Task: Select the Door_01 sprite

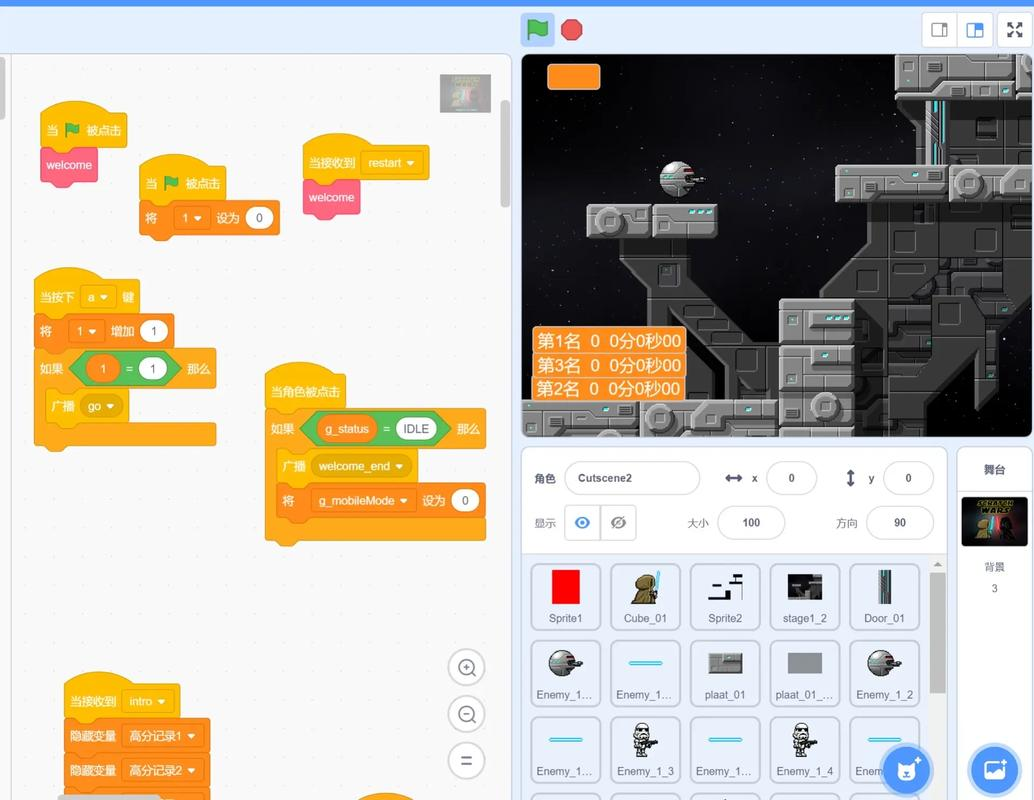Action: (884, 597)
